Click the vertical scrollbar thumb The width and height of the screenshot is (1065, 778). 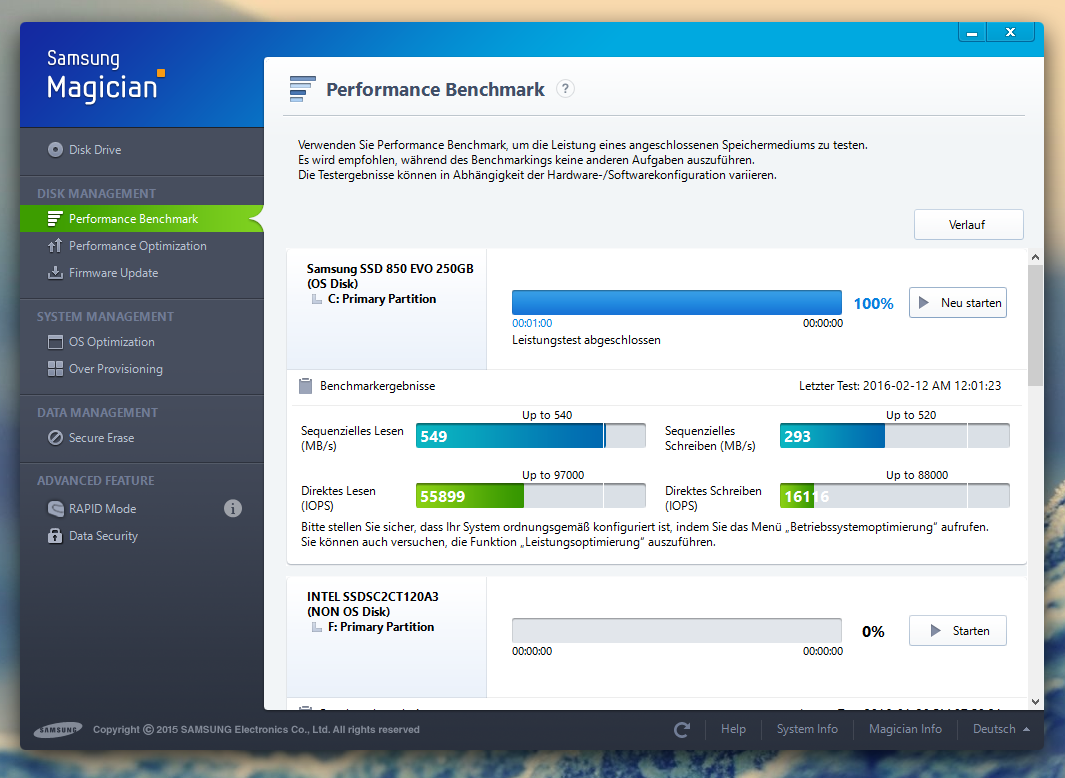point(1035,325)
